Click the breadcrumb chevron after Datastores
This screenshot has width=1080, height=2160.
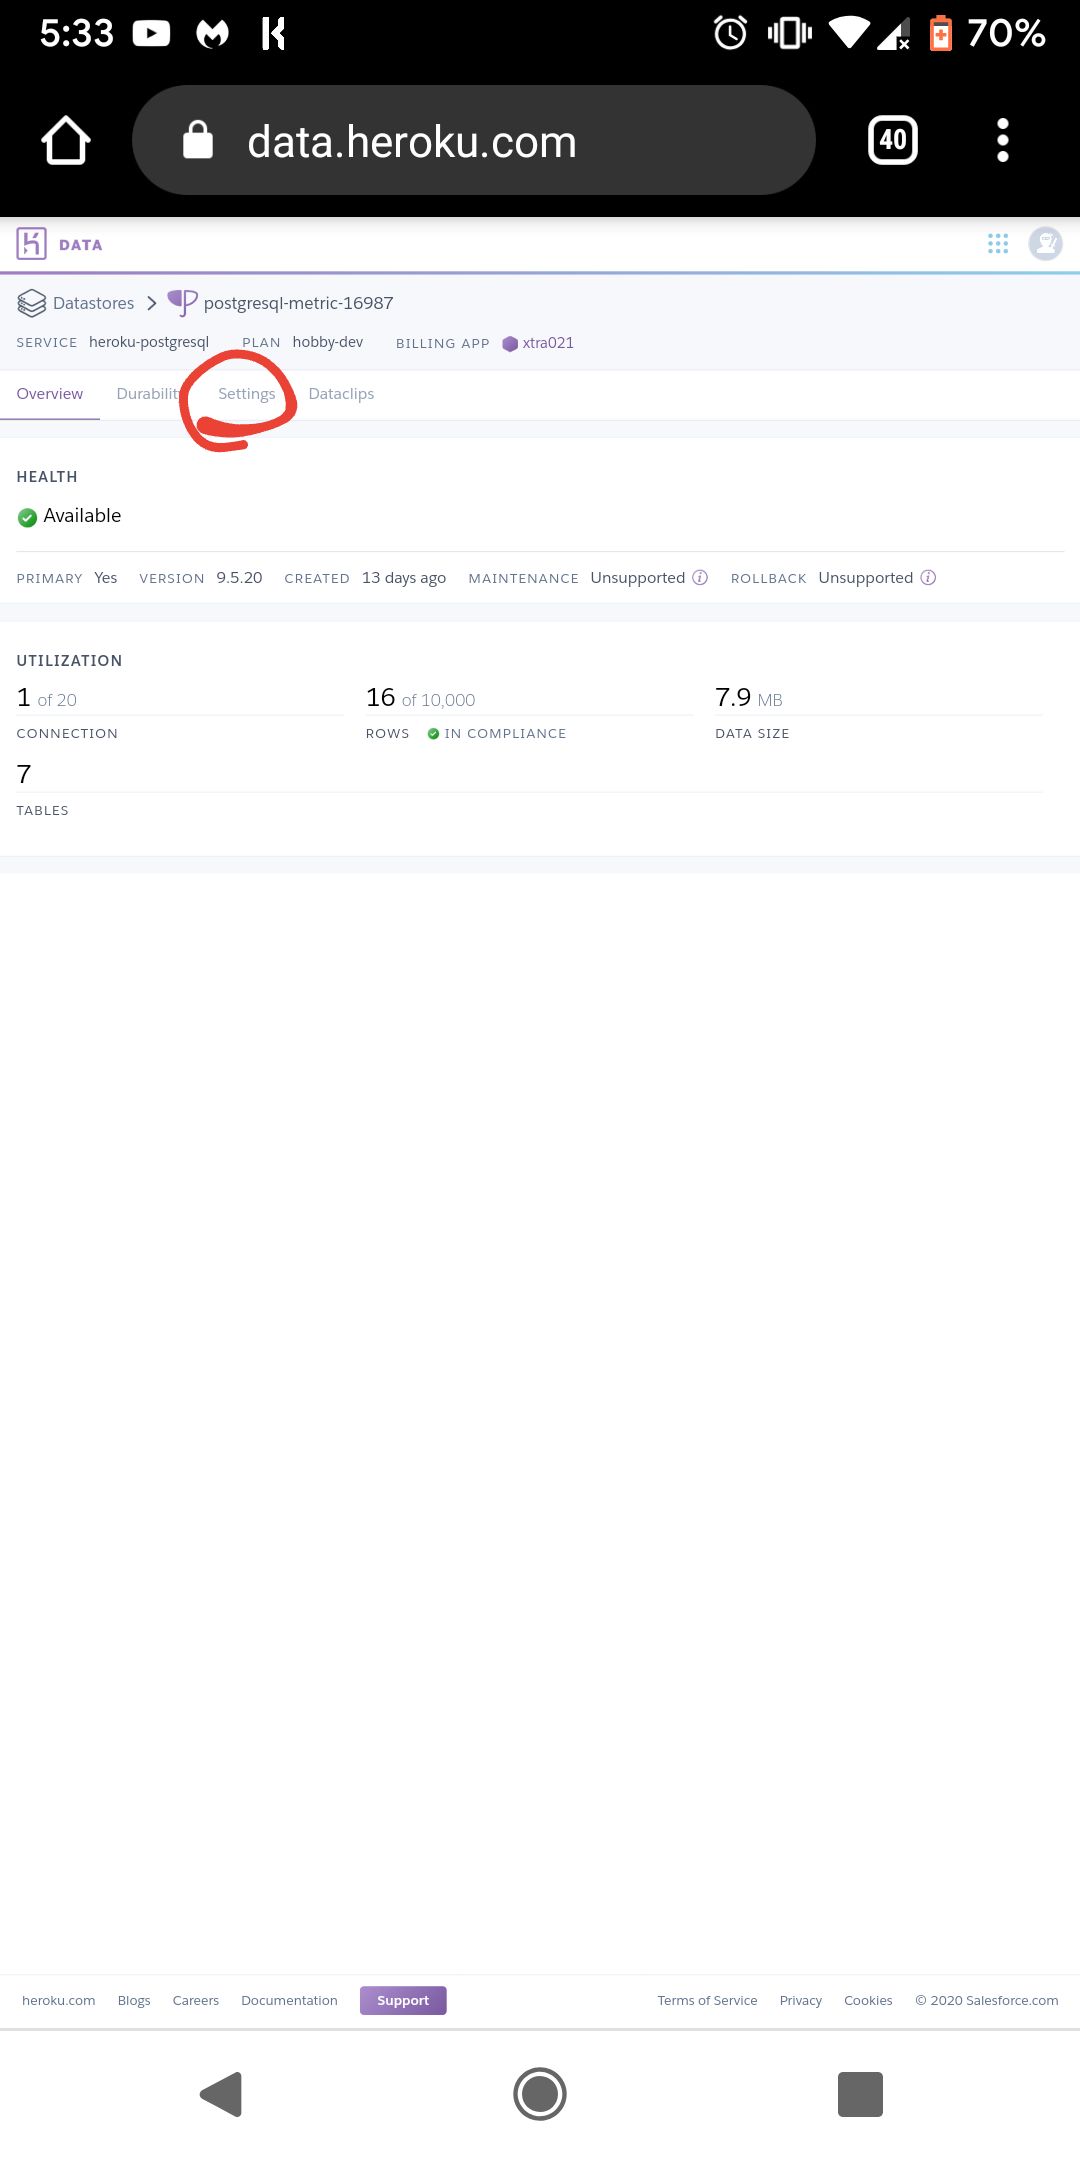coord(152,303)
